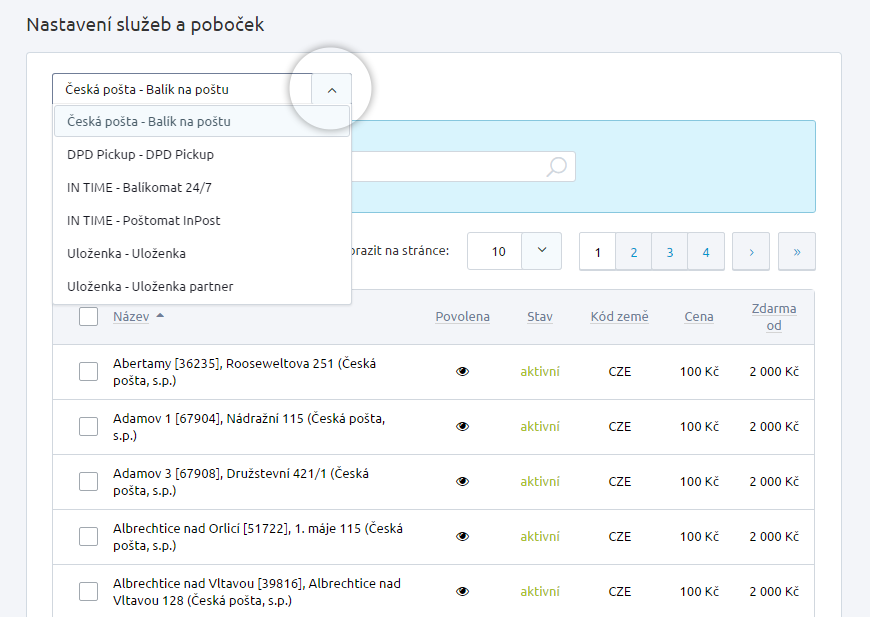Image resolution: width=870 pixels, height=617 pixels.
Task: Go to page 3
Action: 670,252
